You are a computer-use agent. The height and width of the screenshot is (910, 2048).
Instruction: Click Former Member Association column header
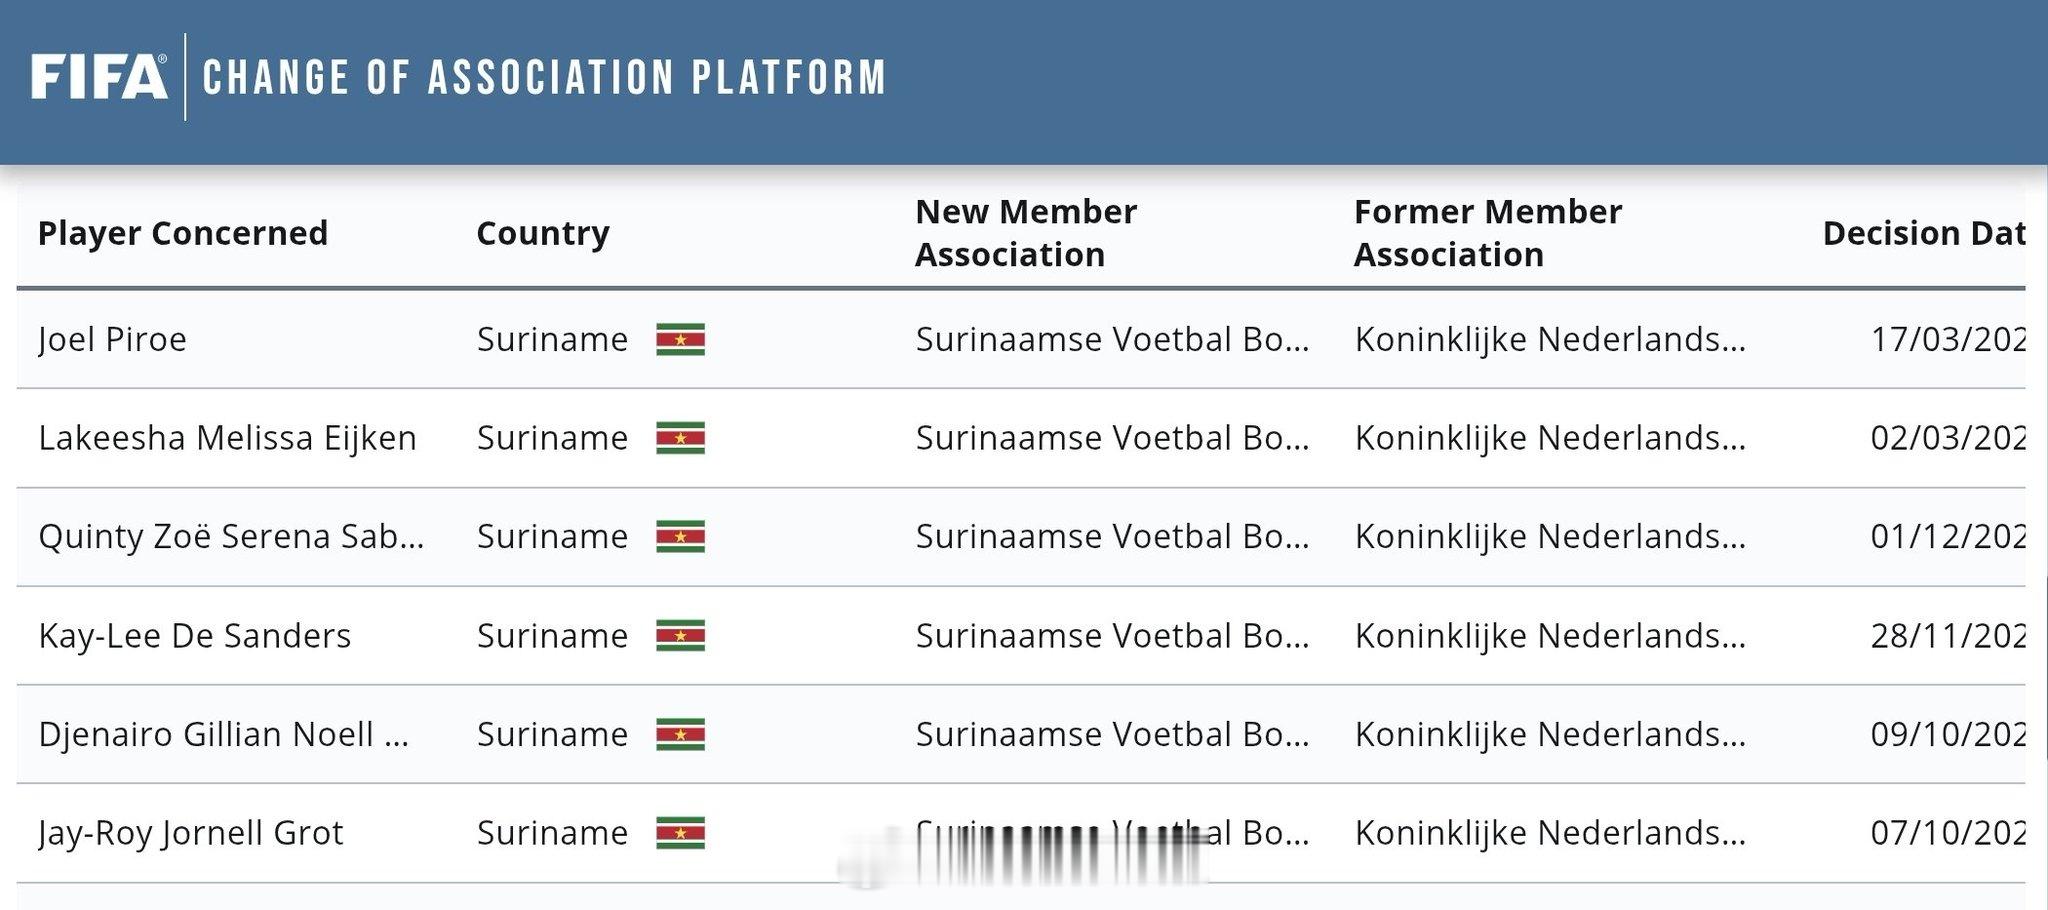click(1487, 233)
